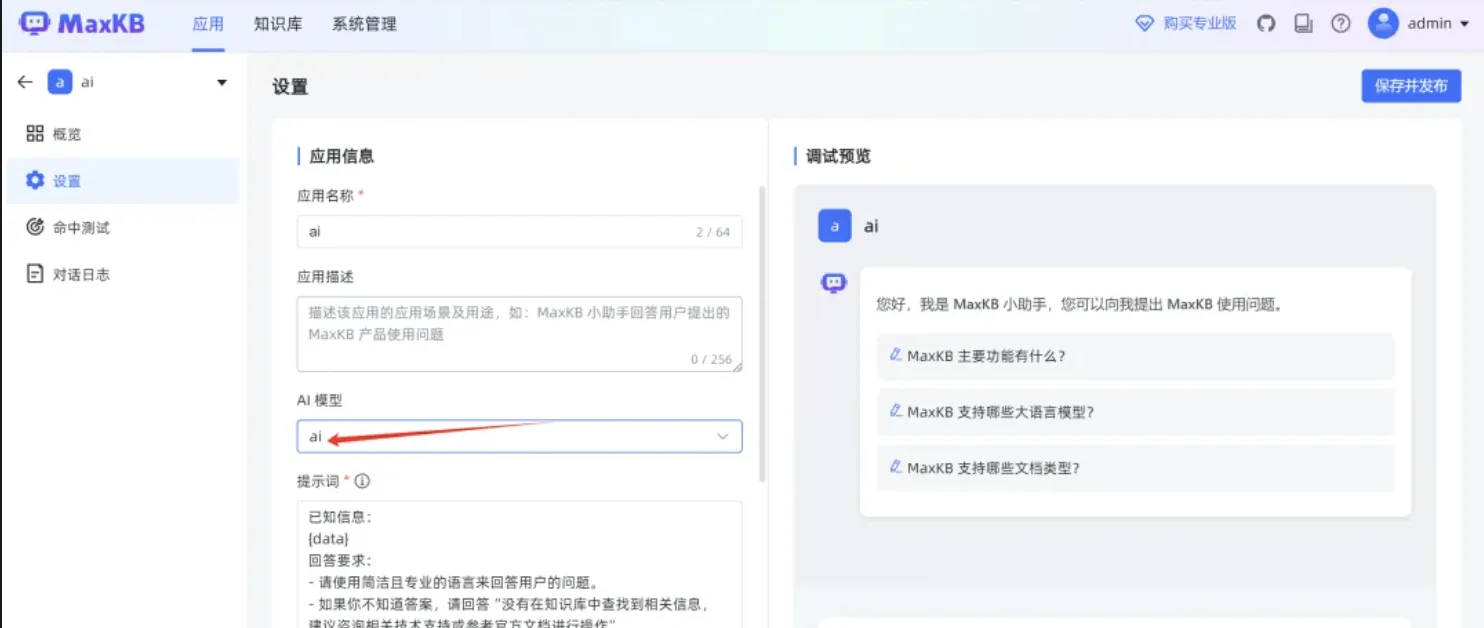Click the 保存并发布 button
Image resolution: width=1484 pixels, height=628 pixels.
tap(1410, 86)
